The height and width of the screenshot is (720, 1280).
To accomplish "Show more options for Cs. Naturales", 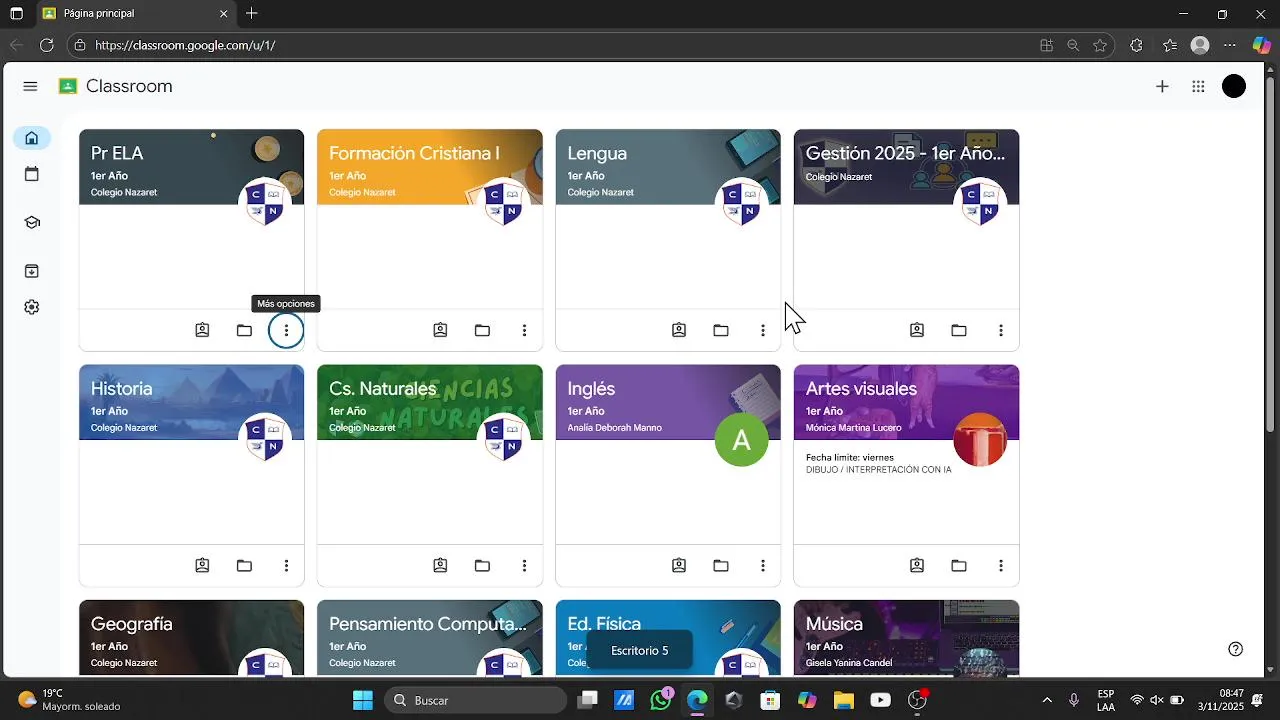I will [524, 565].
